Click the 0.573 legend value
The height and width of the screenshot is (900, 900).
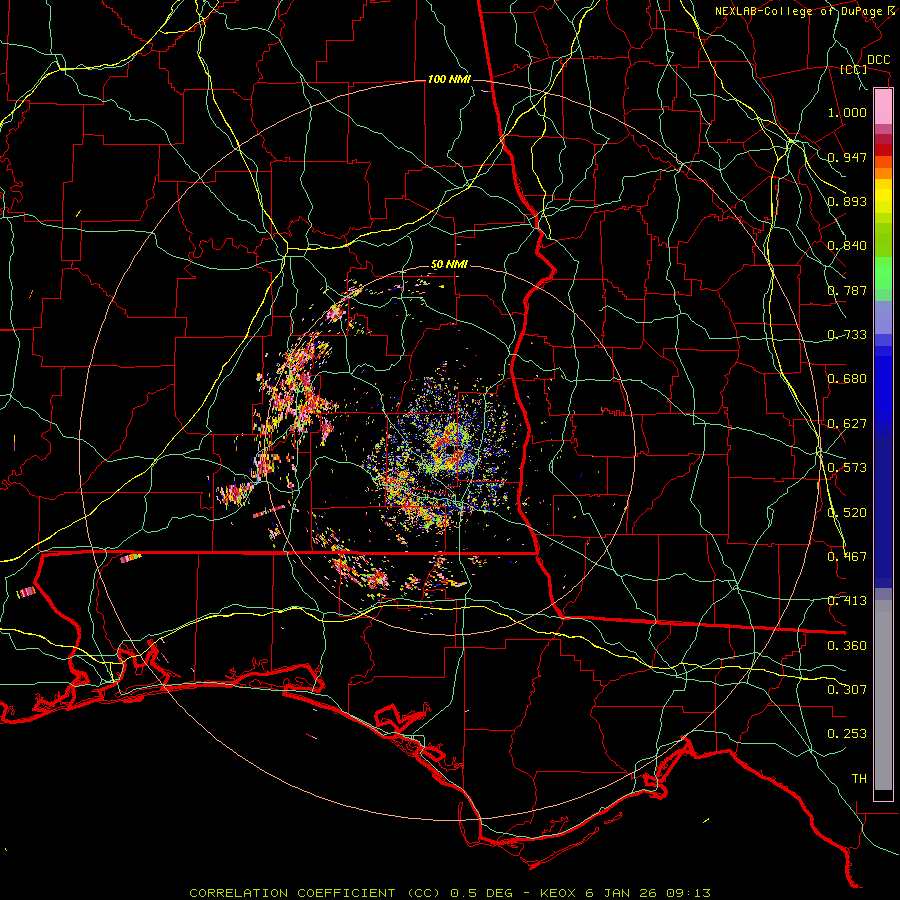(x=847, y=468)
